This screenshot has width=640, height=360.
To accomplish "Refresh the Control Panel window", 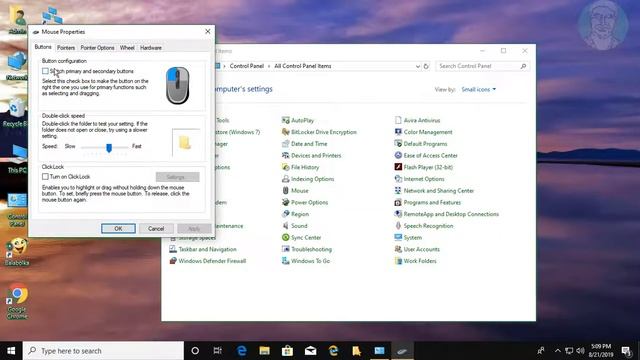I will 426,66.
